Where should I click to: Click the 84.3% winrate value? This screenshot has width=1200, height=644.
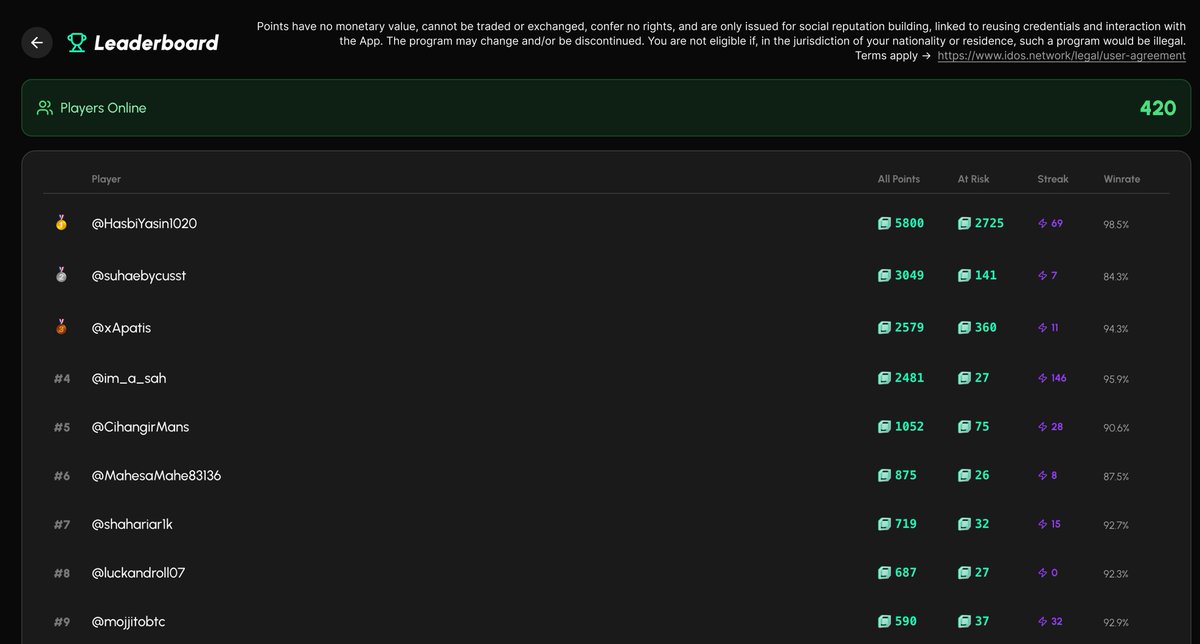[1116, 276]
